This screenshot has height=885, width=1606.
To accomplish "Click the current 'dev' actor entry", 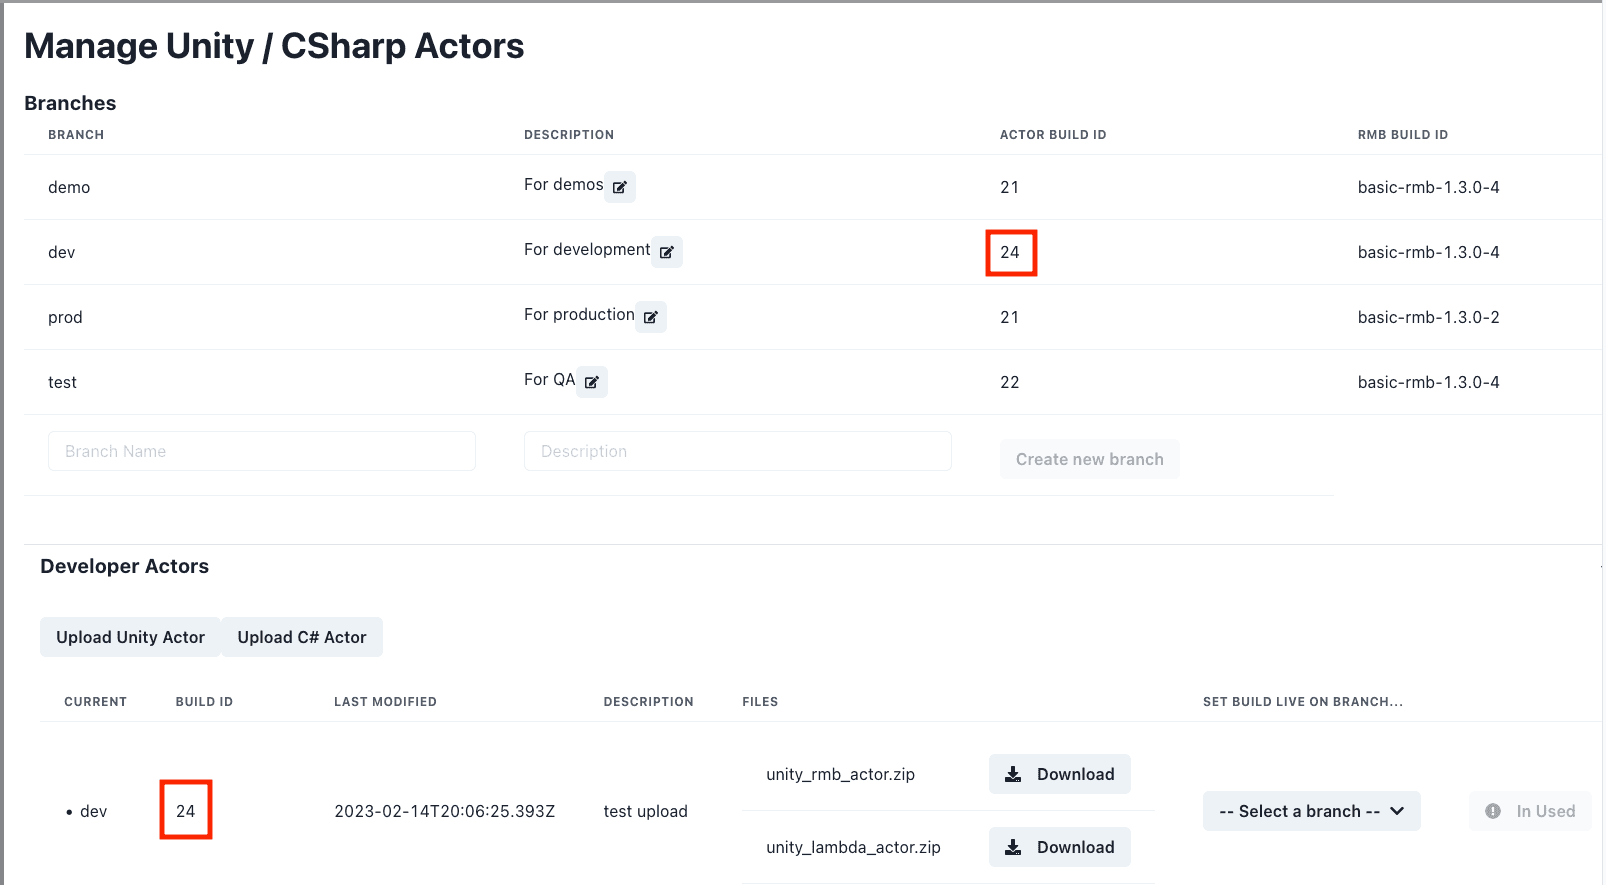I will 93,811.
